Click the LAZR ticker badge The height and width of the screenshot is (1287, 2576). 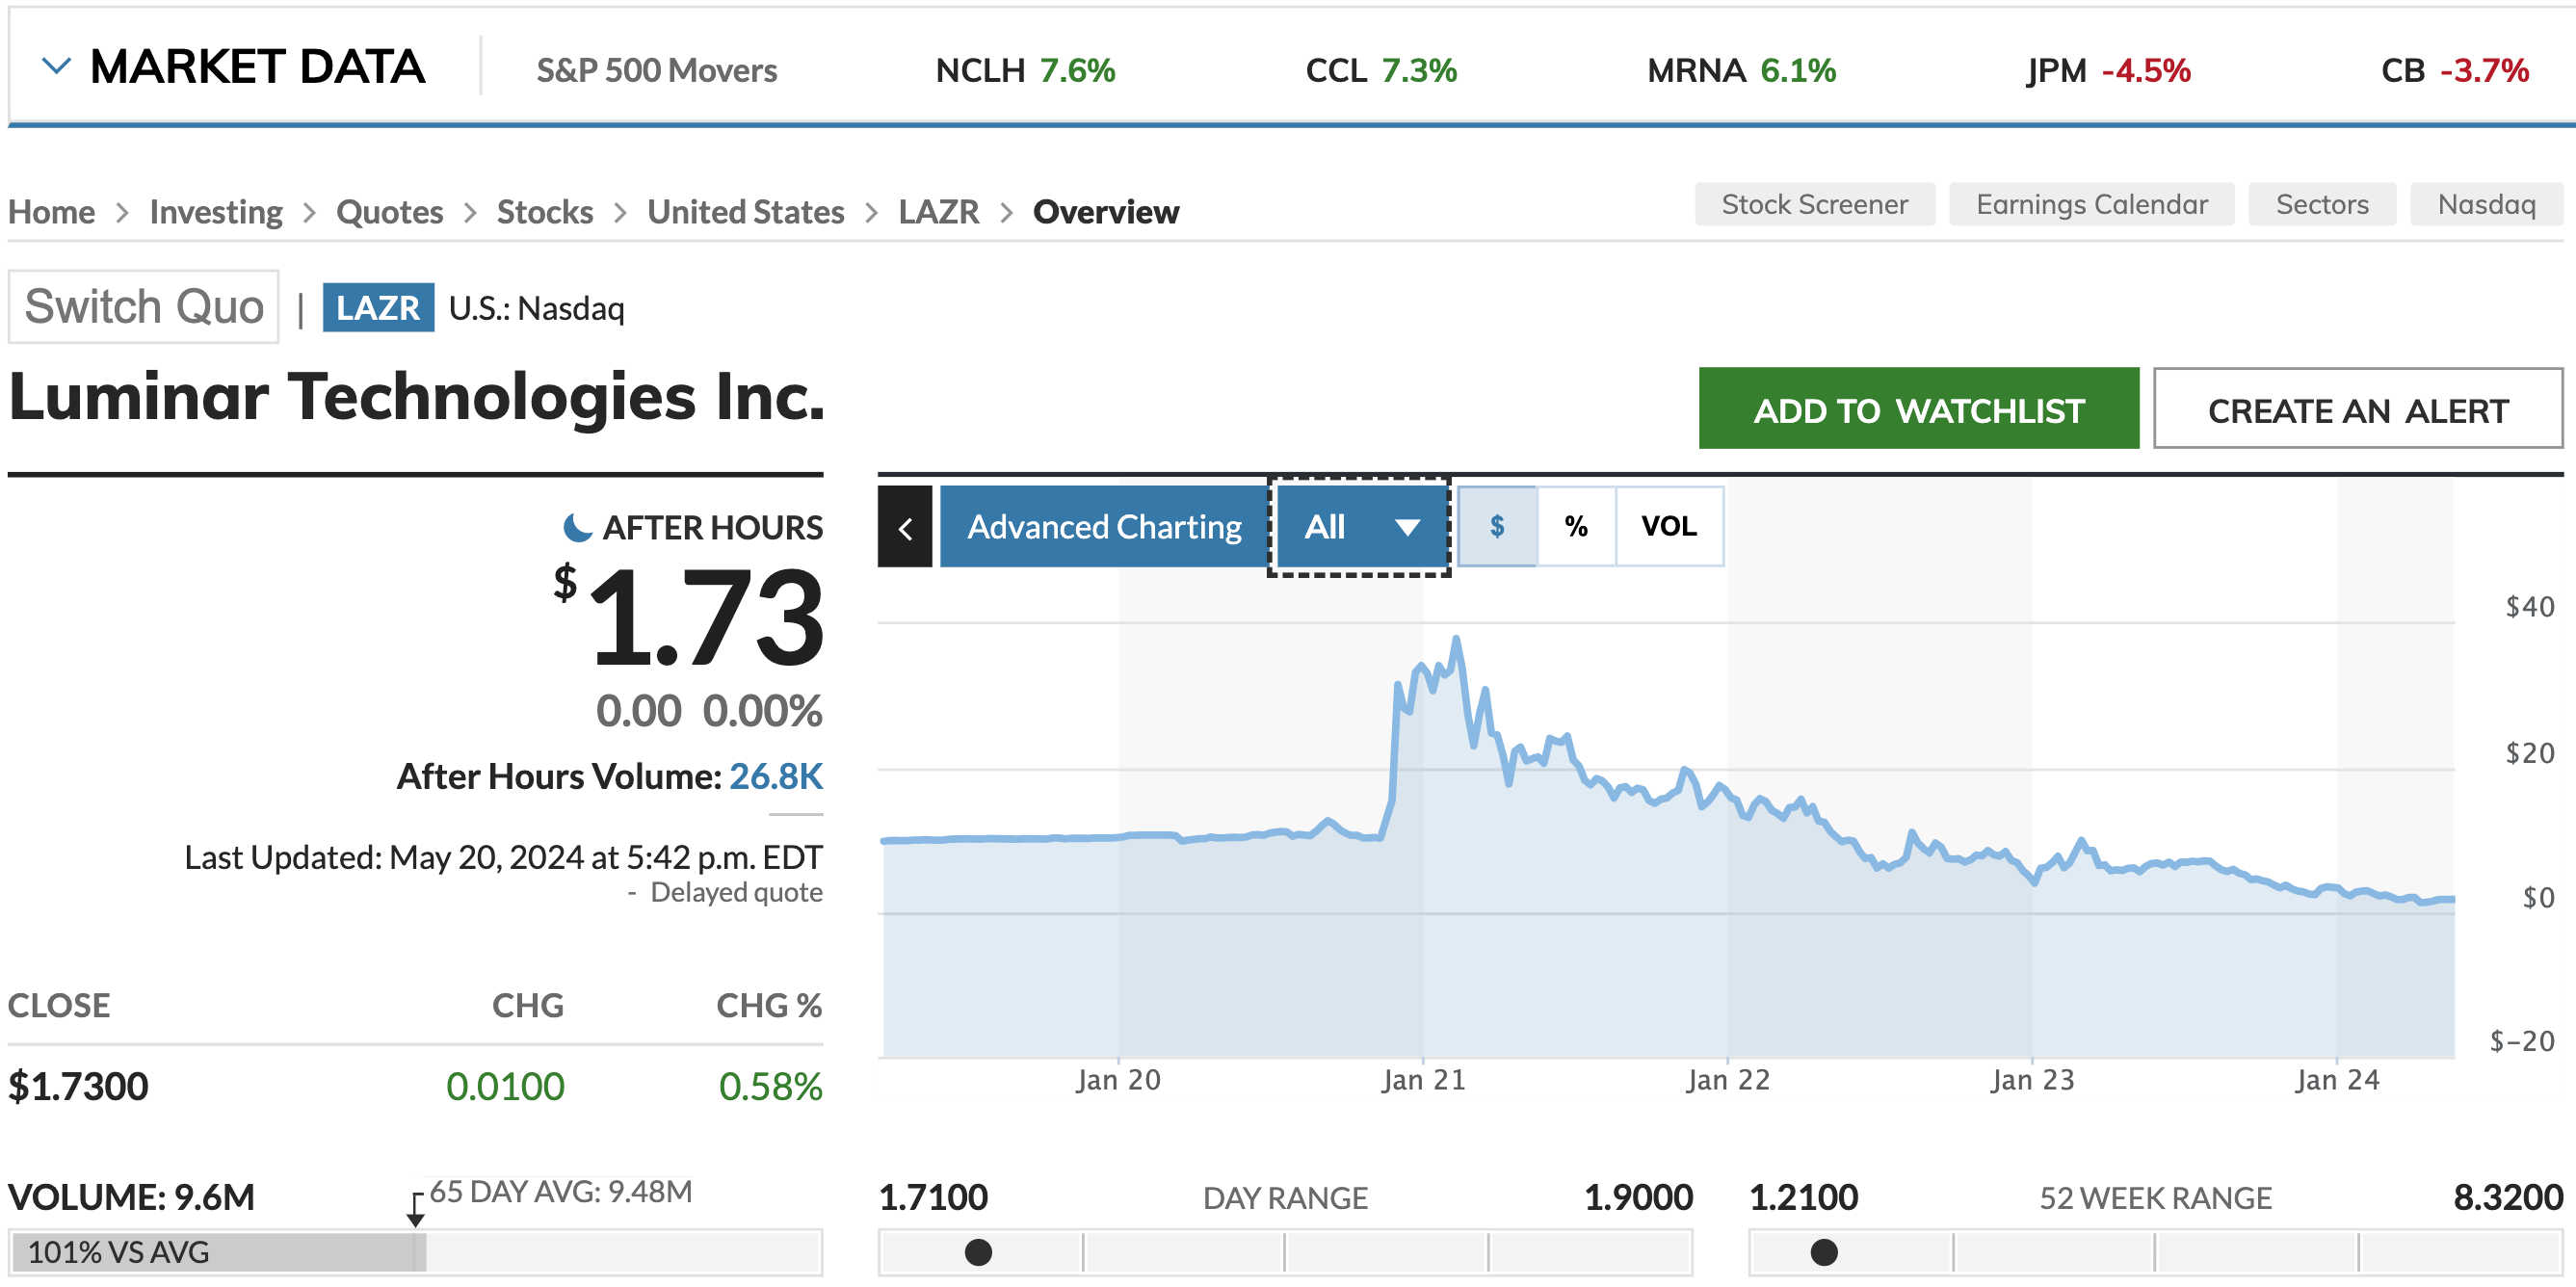378,308
